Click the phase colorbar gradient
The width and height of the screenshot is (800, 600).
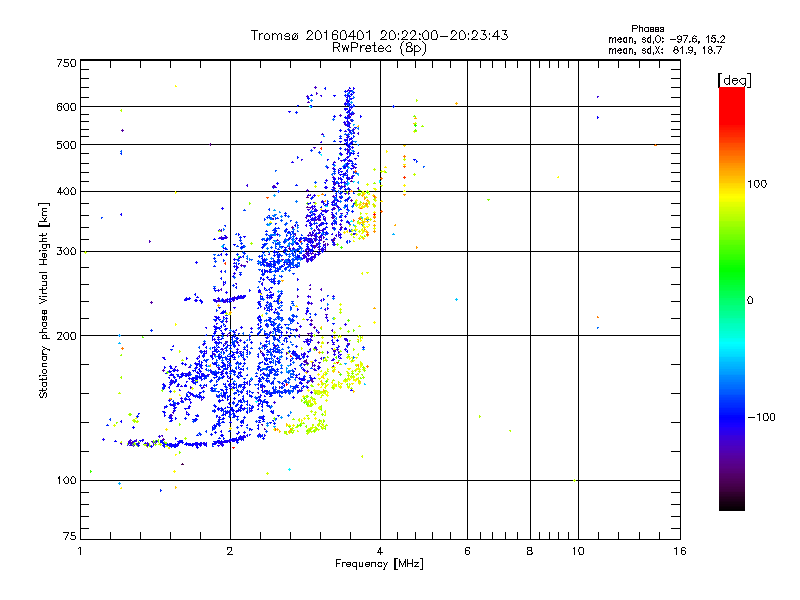(732, 298)
